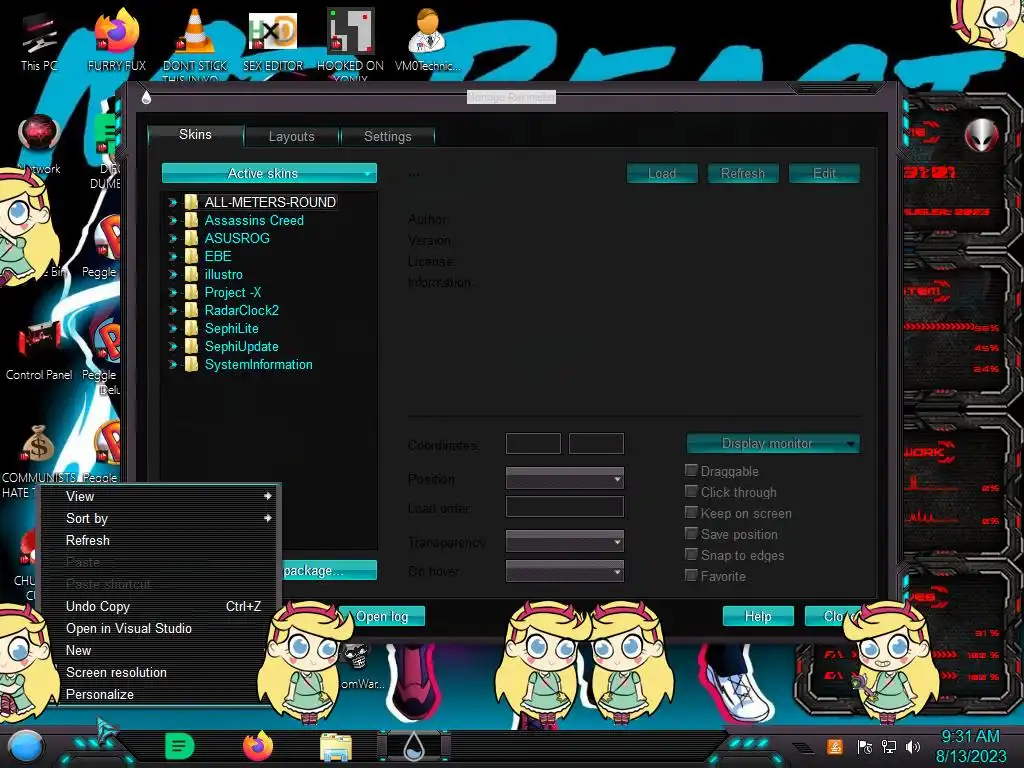Toggle the Draggable checkbox
The height and width of the screenshot is (768, 1024).
(691, 470)
